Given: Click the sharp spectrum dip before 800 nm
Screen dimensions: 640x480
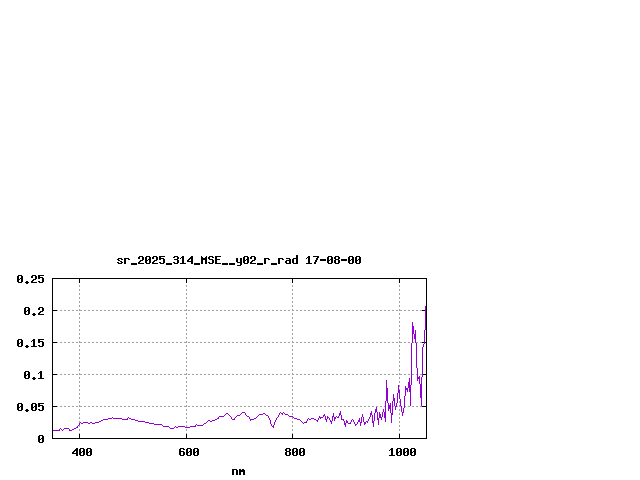Looking at the screenshot, I should (273, 427).
